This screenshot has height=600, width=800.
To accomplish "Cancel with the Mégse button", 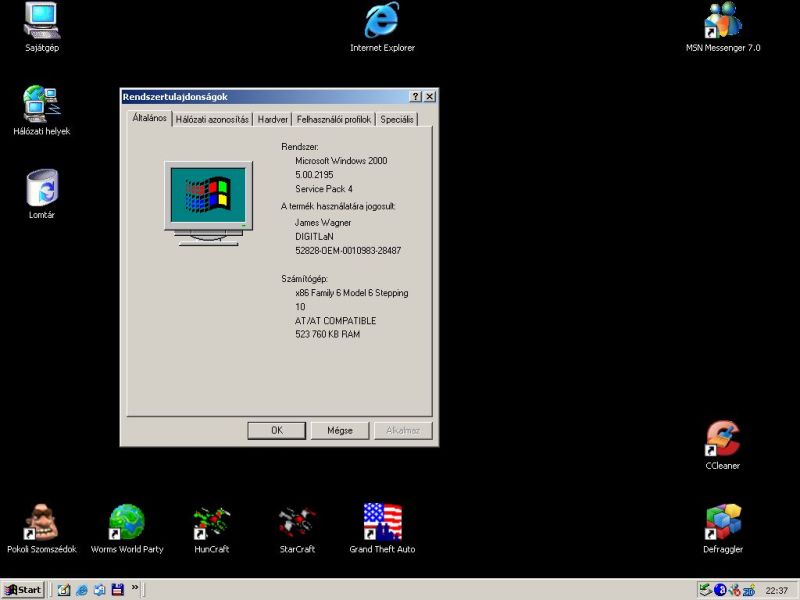I will pos(340,430).
